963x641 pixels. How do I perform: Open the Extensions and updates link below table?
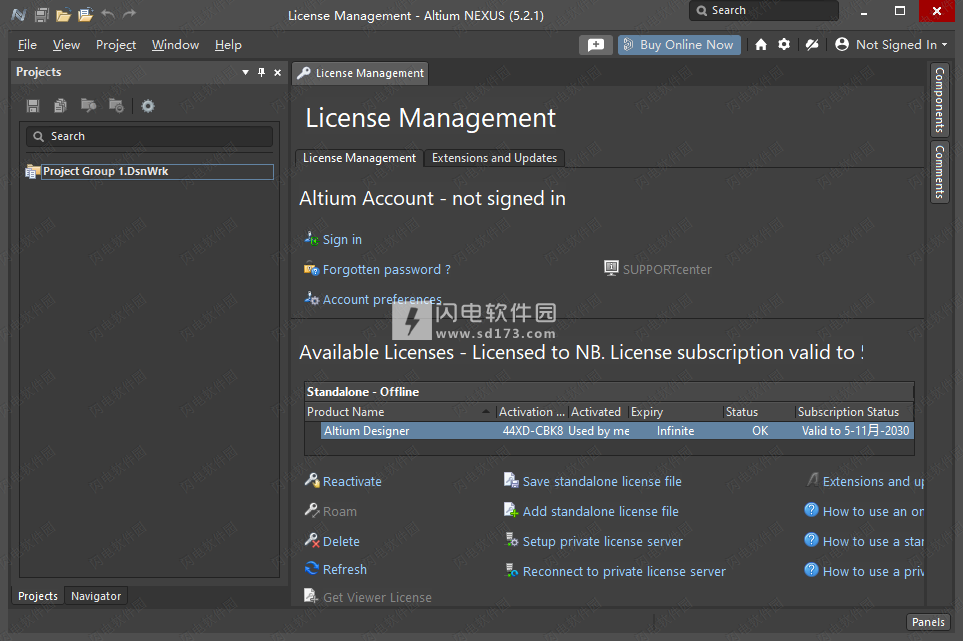click(873, 481)
